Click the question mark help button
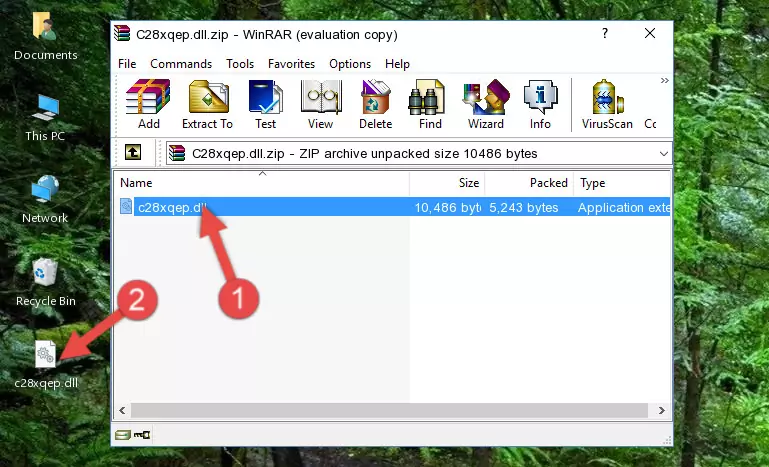Screen dimensions: 769x467 point(605,33)
